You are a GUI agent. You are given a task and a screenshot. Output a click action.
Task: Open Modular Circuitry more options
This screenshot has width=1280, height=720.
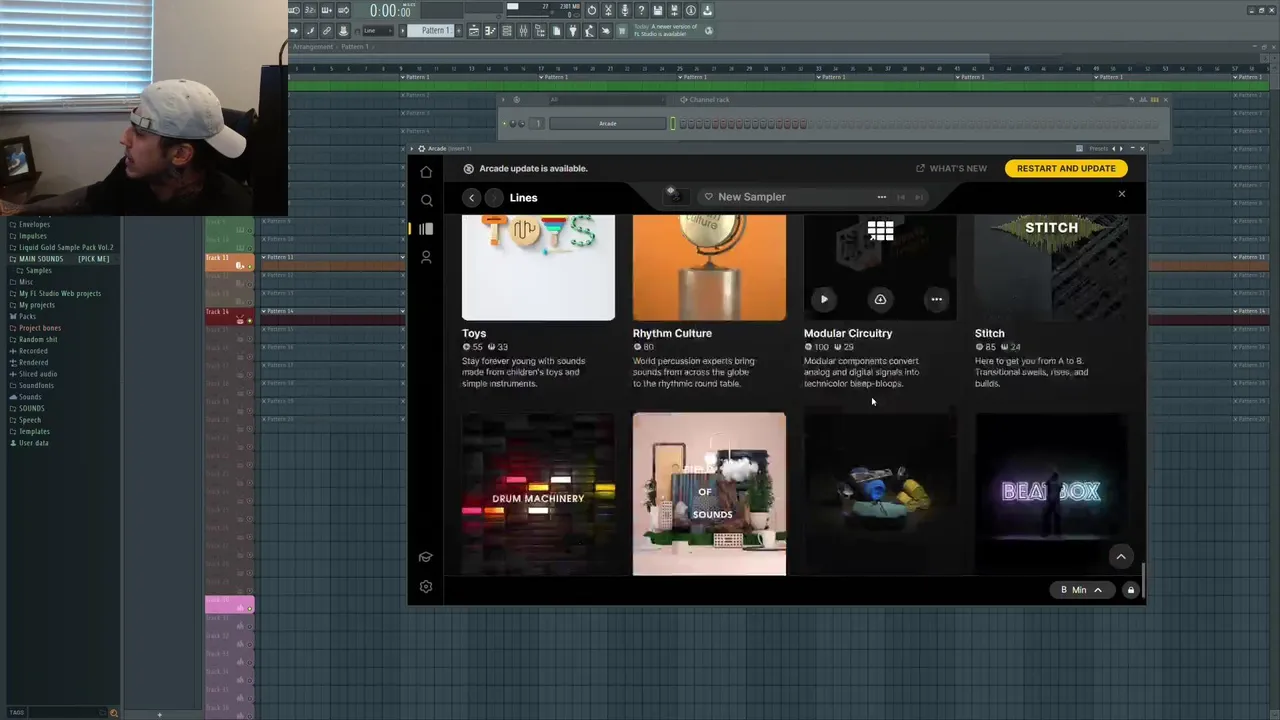pyautogui.click(x=936, y=299)
